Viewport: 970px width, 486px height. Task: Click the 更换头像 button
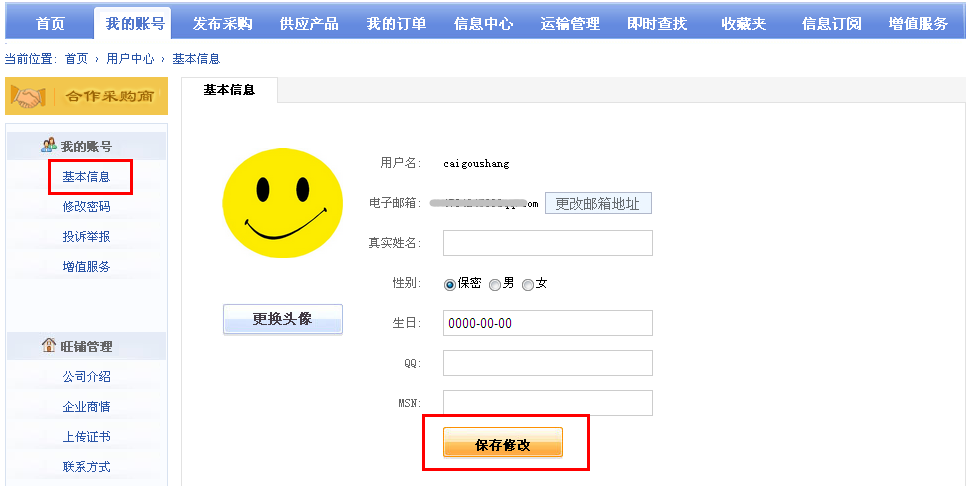pyautogui.click(x=283, y=319)
